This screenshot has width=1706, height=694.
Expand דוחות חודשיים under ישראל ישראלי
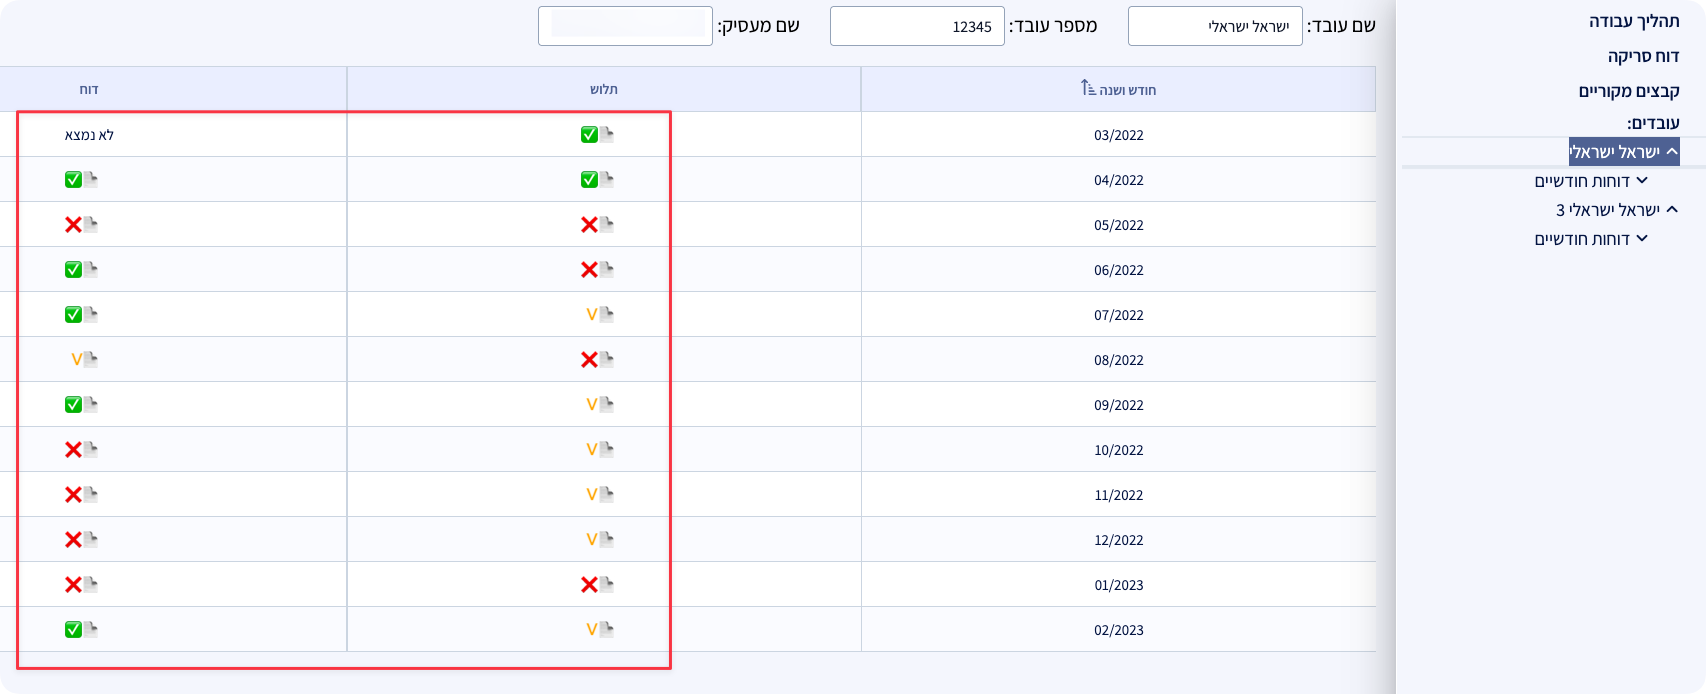[x=1641, y=181]
